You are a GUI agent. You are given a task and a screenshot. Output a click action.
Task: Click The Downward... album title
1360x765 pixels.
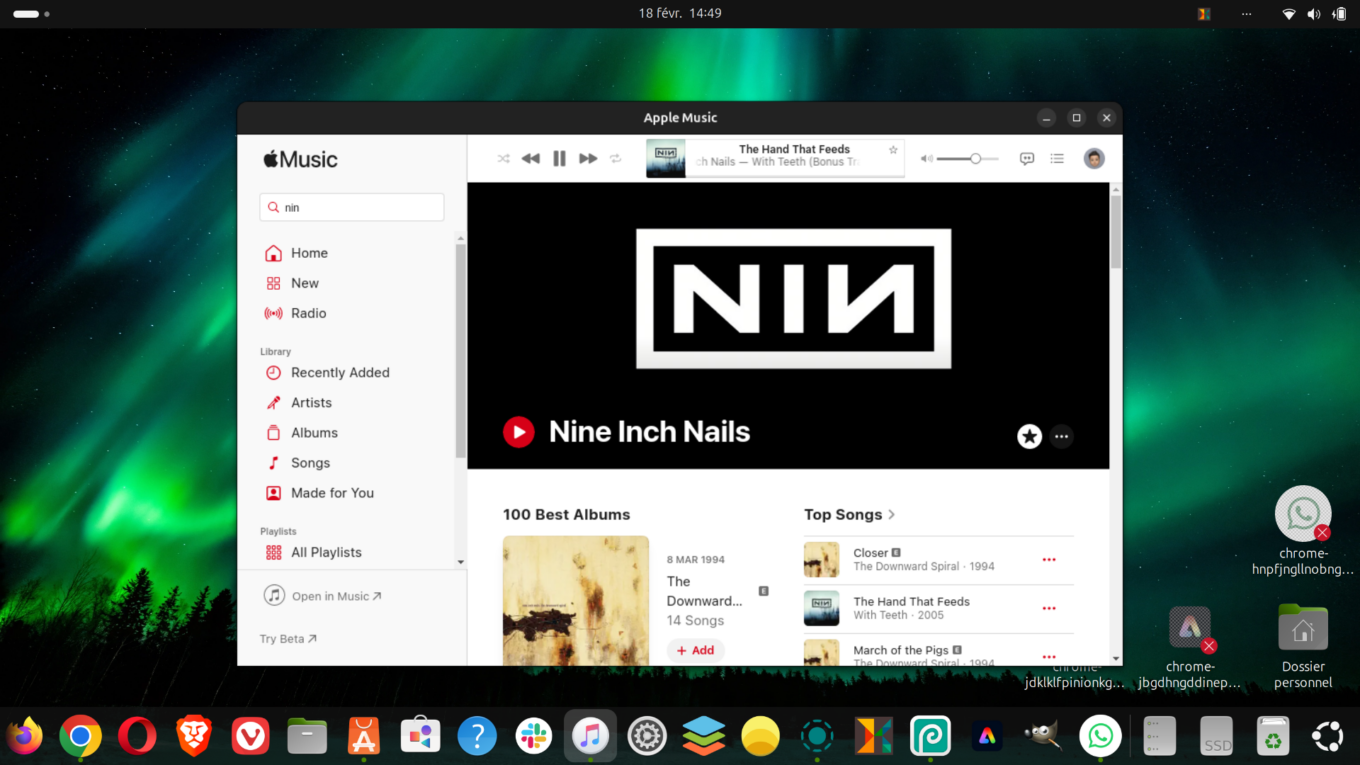point(705,591)
